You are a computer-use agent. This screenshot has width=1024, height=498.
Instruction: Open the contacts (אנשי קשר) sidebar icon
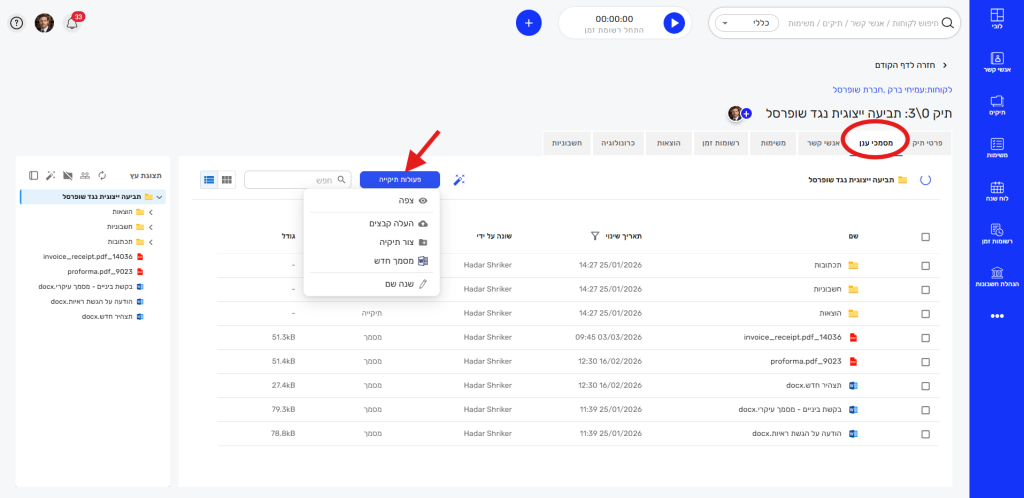point(996,62)
